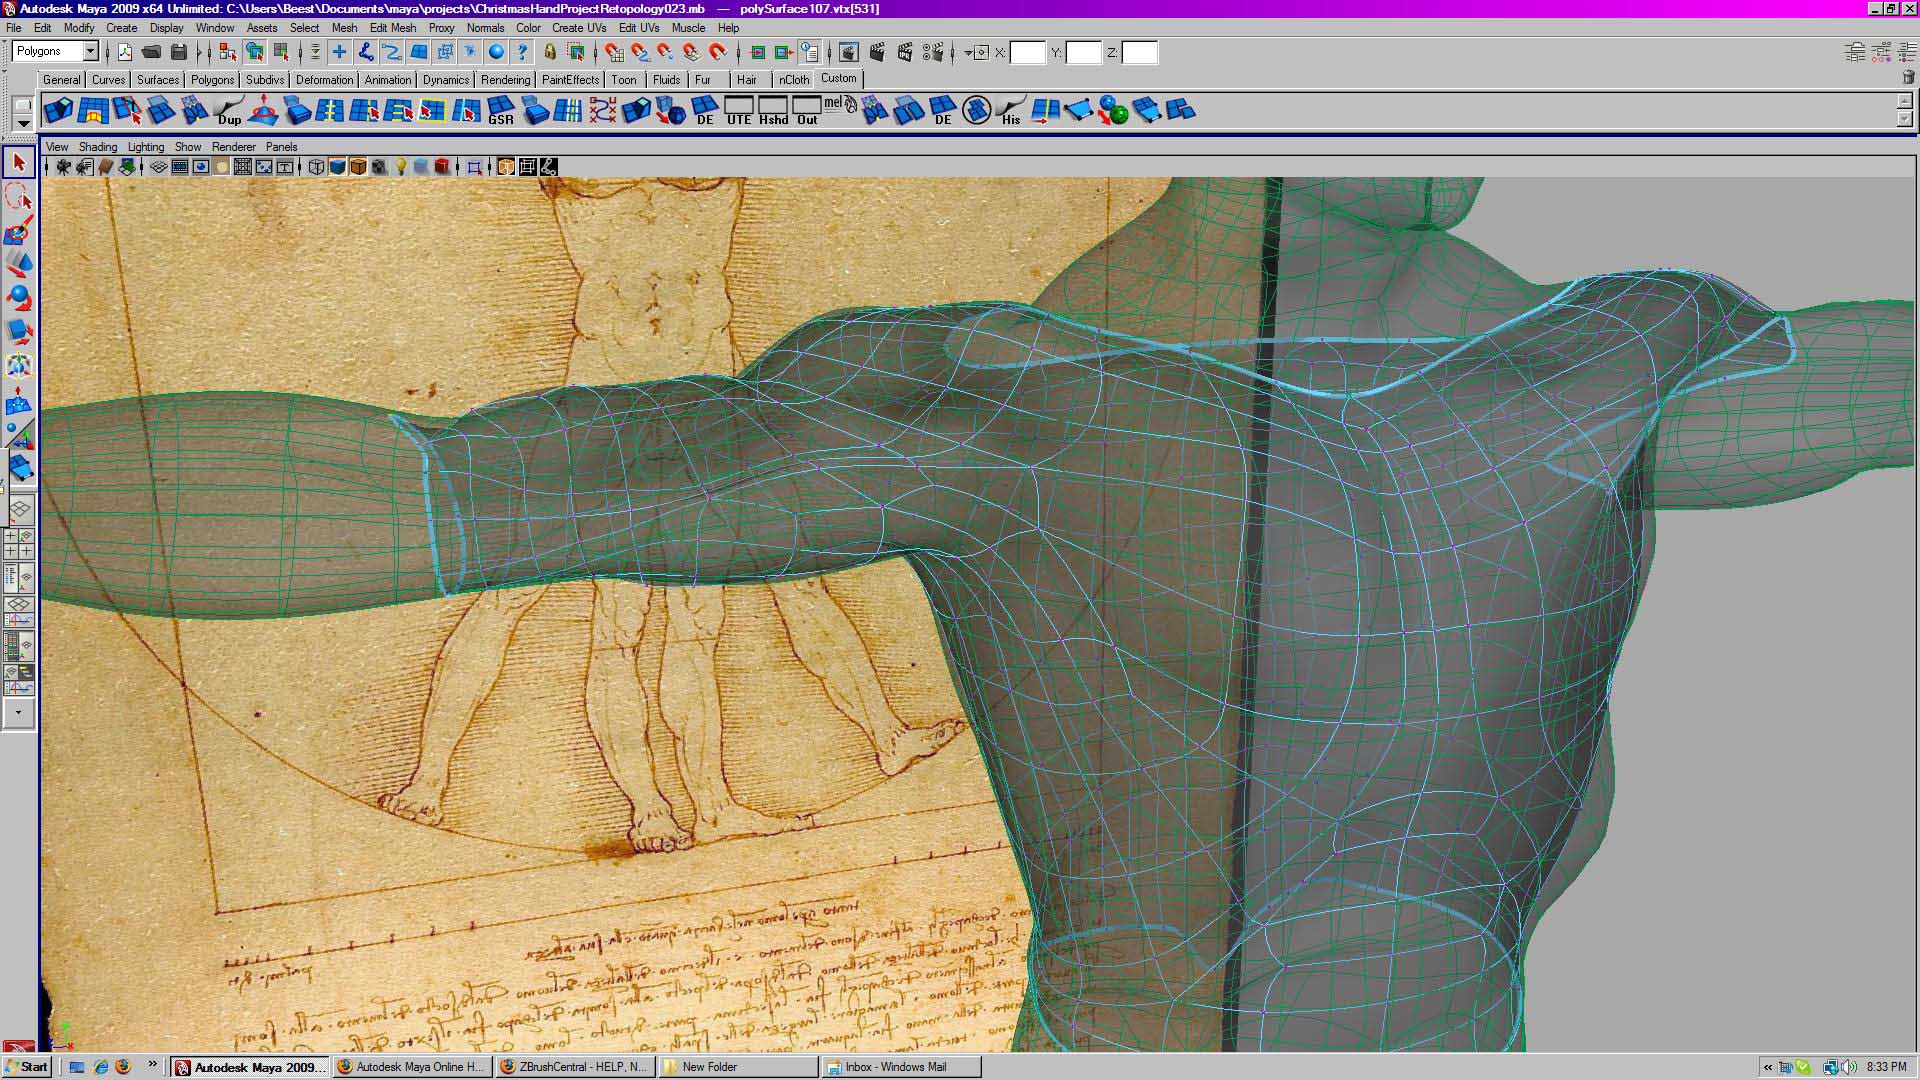Toggle snap to curves magnet
This screenshot has height=1080, width=1920.
pyautogui.click(x=640, y=52)
